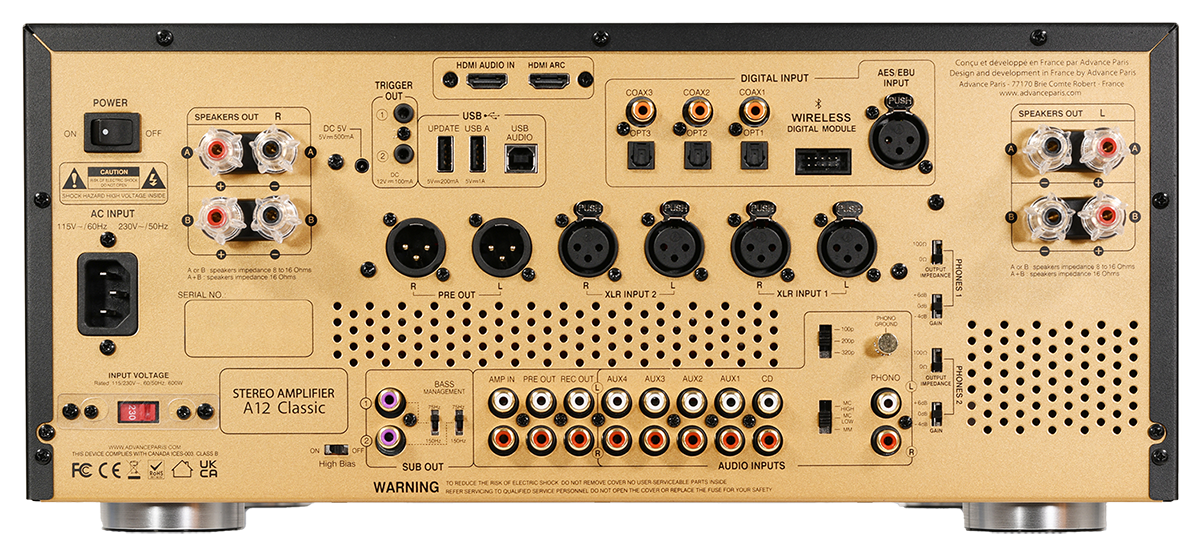Select SUB OUT jack 2

392,438
